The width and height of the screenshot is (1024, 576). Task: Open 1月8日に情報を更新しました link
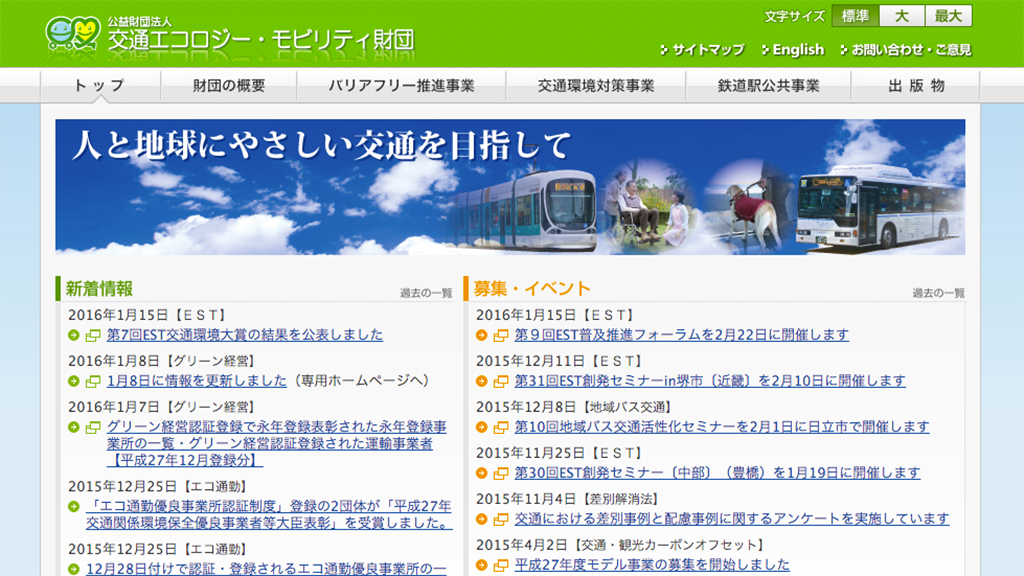[x=197, y=381]
